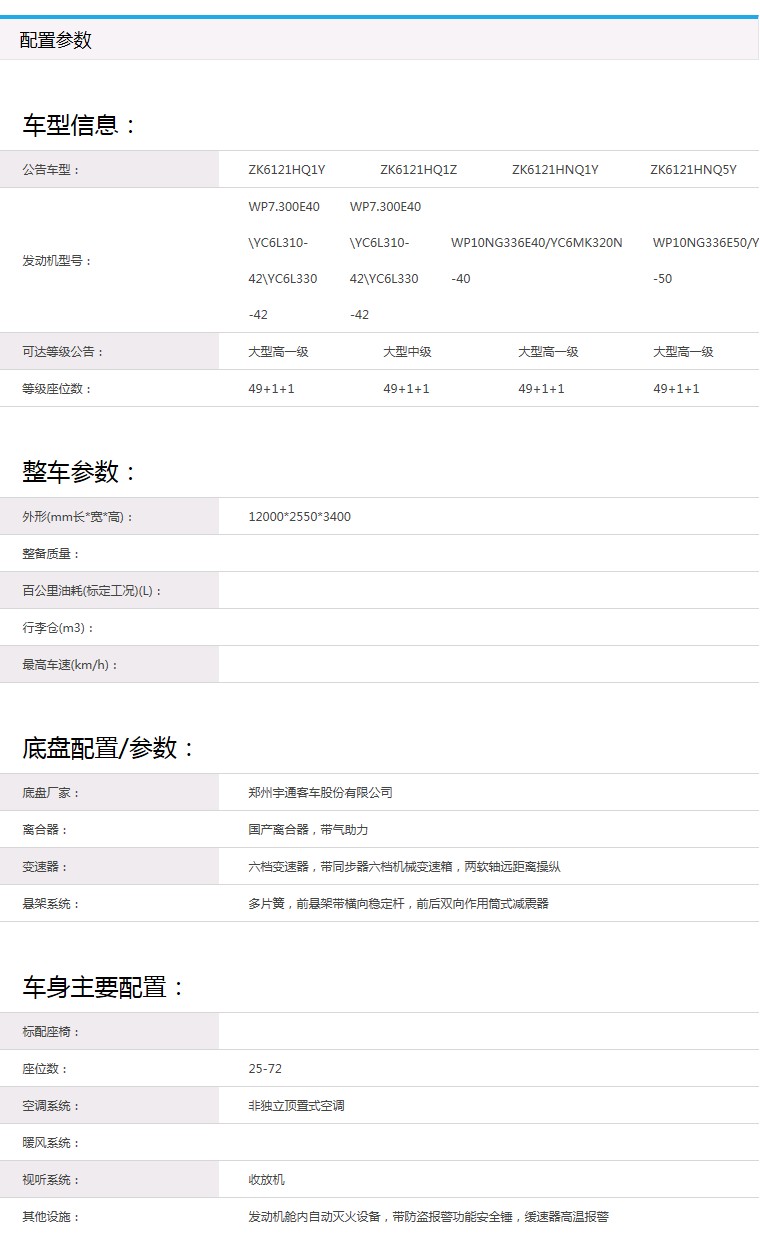Click the 悬架系统 row label
The width and height of the screenshot is (760, 1234).
[x=51, y=904]
